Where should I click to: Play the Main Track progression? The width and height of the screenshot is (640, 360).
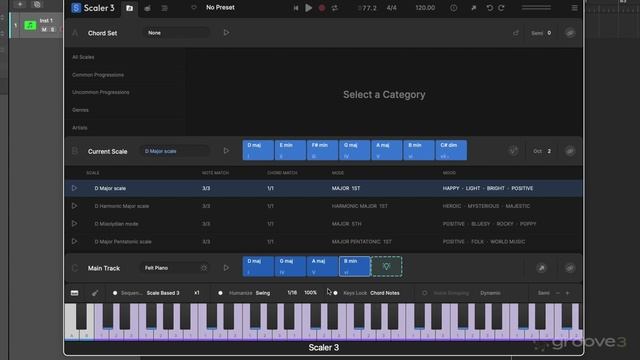pyautogui.click(x=227, y=268)
